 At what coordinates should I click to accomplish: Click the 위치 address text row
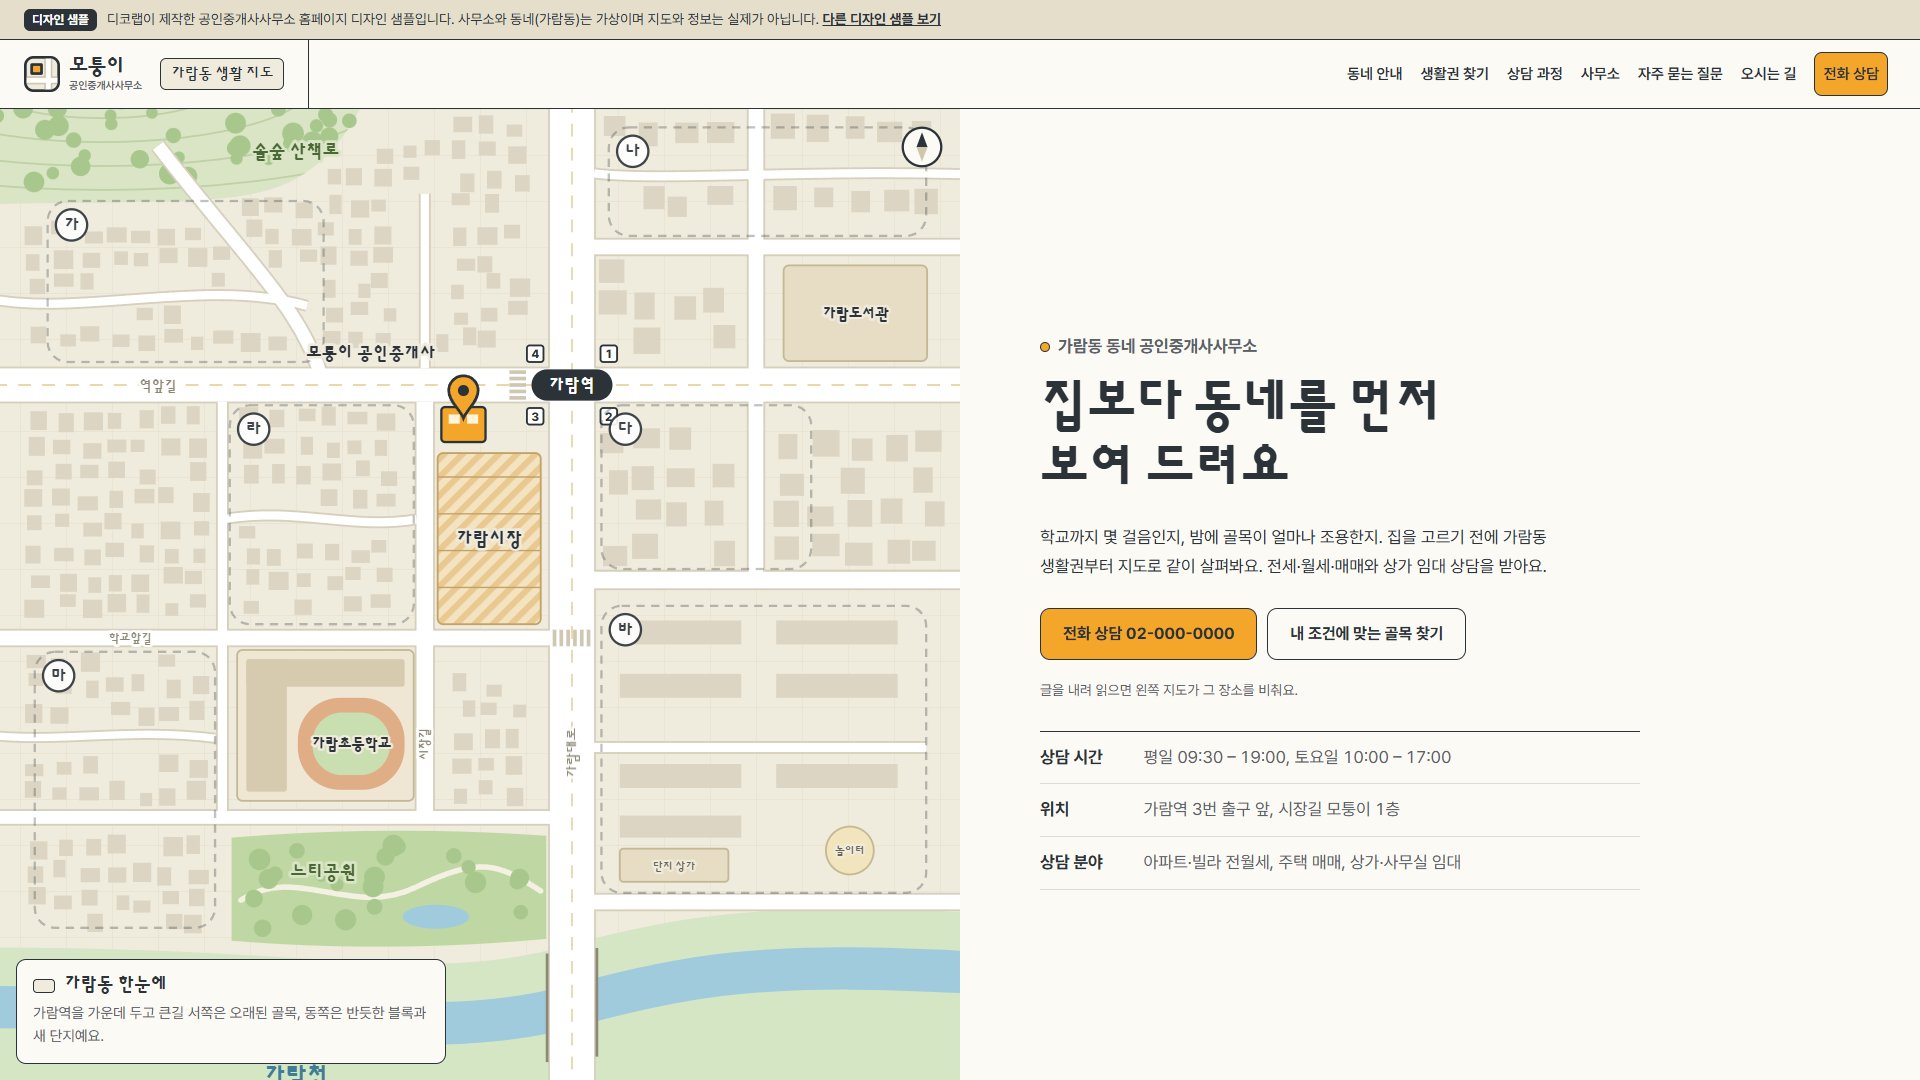(1340, 810)
